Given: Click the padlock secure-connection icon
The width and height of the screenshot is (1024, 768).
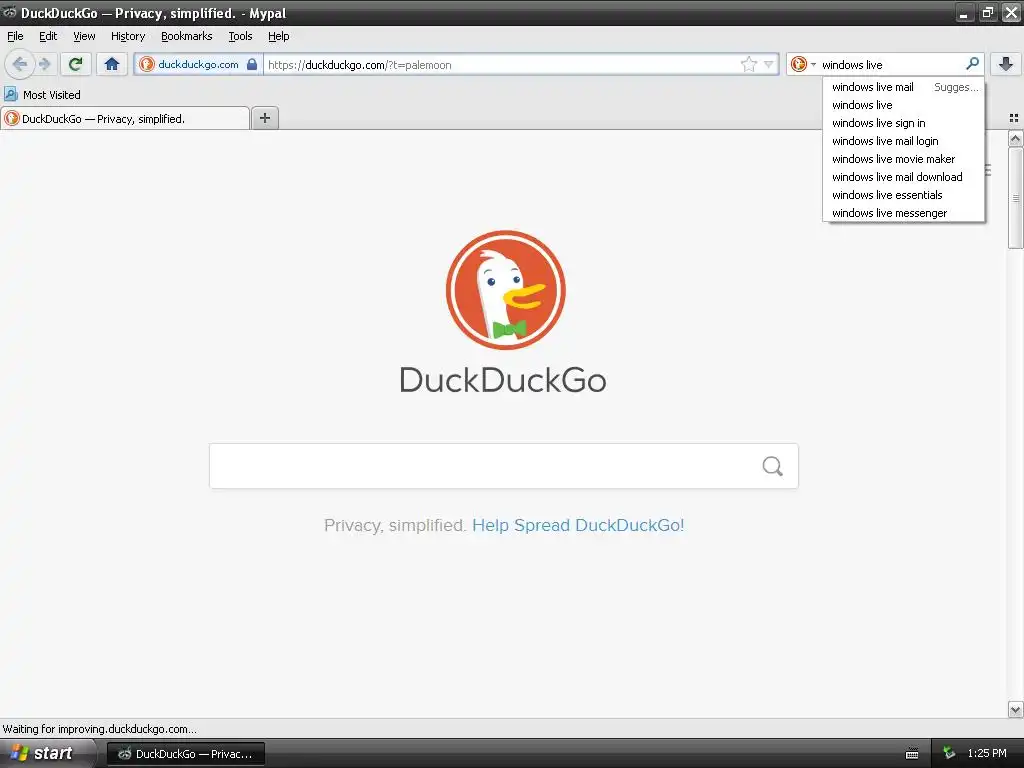Looking at the screenshot, I should 252,64.
